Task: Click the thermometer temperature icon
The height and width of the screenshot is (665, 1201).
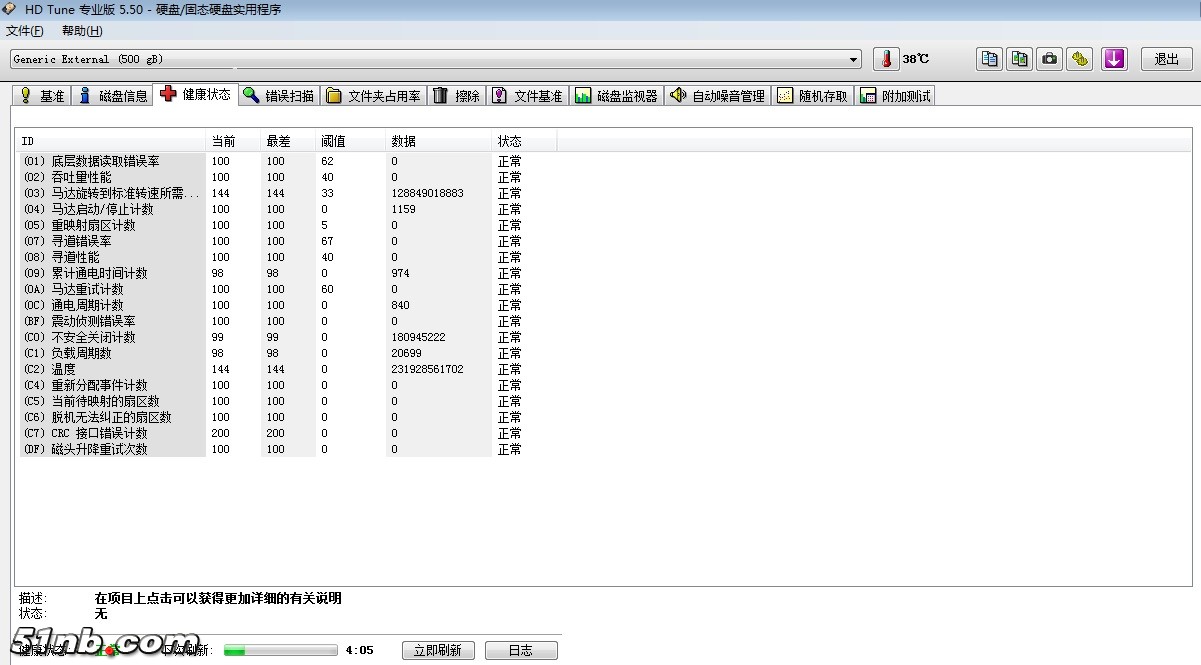Action: [x=886, y=59]
